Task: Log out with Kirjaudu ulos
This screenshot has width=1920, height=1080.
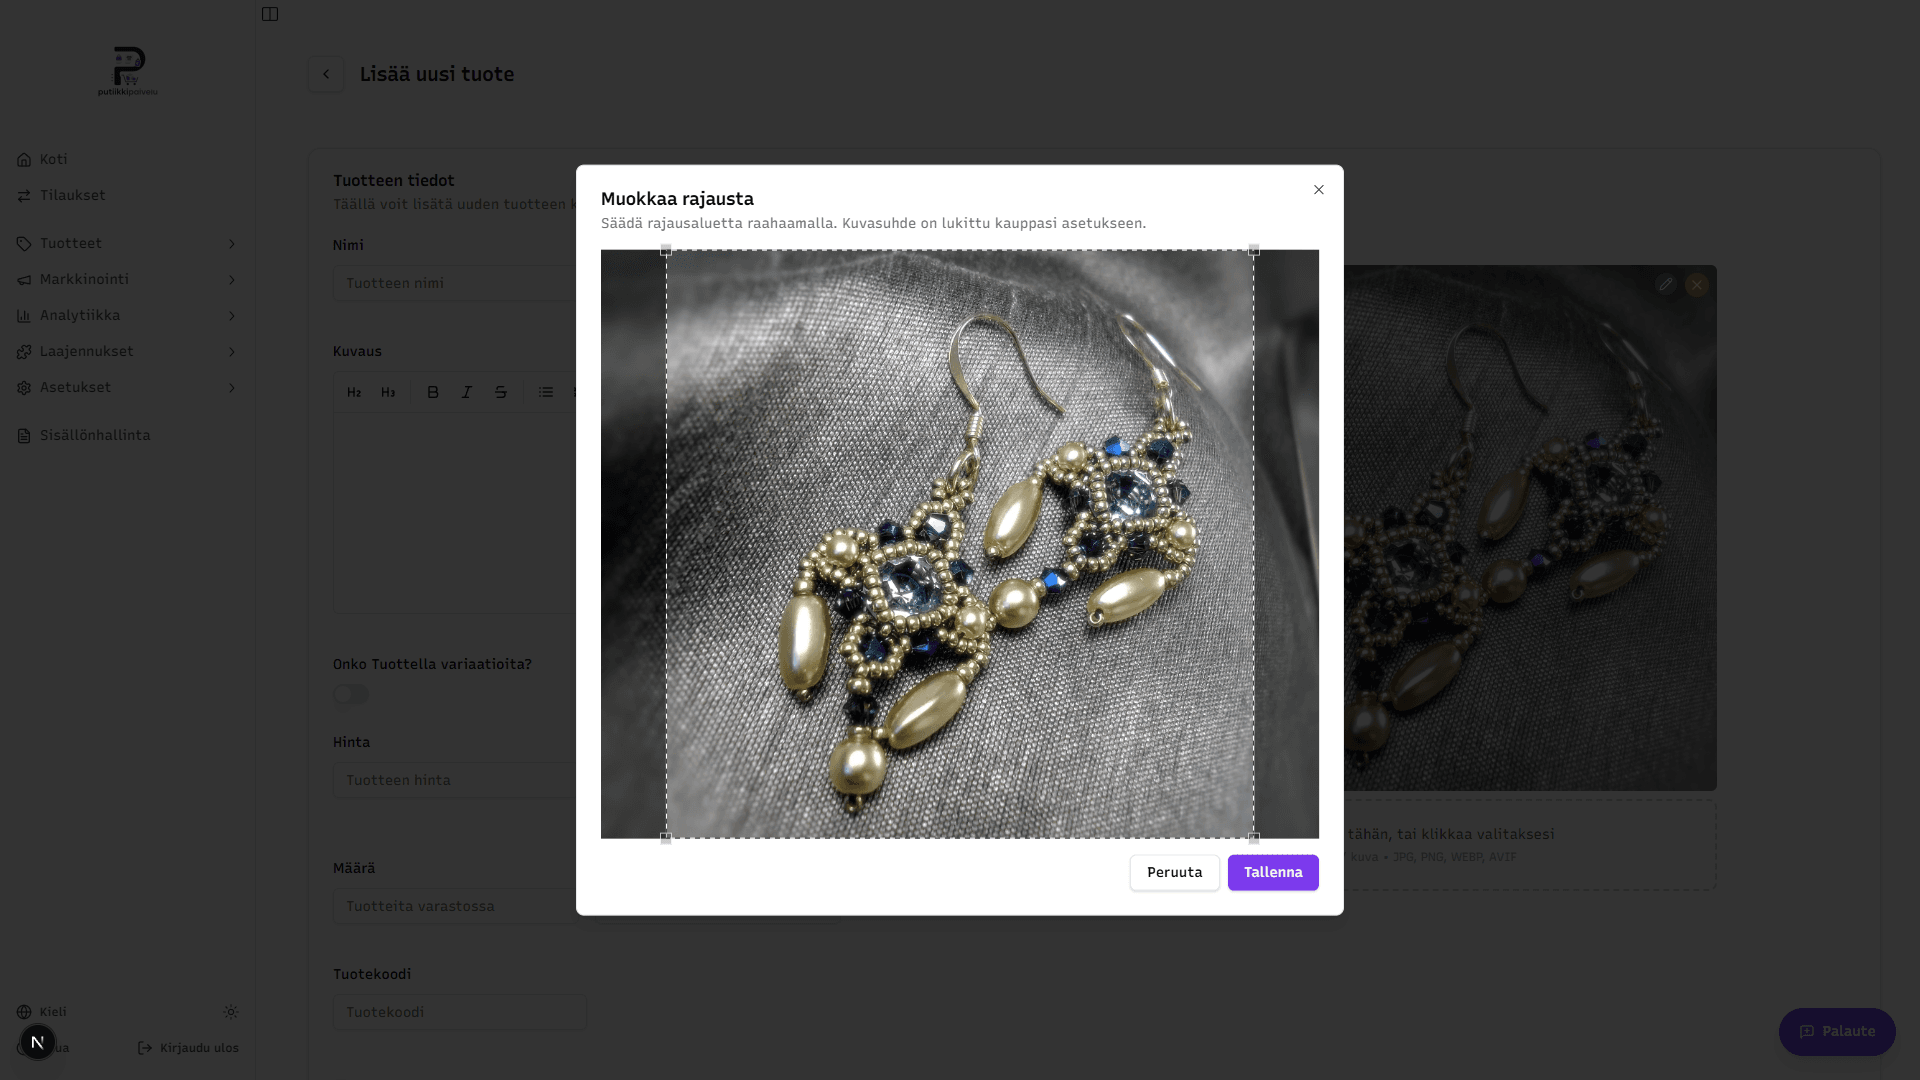Action: click(188, 1048)
